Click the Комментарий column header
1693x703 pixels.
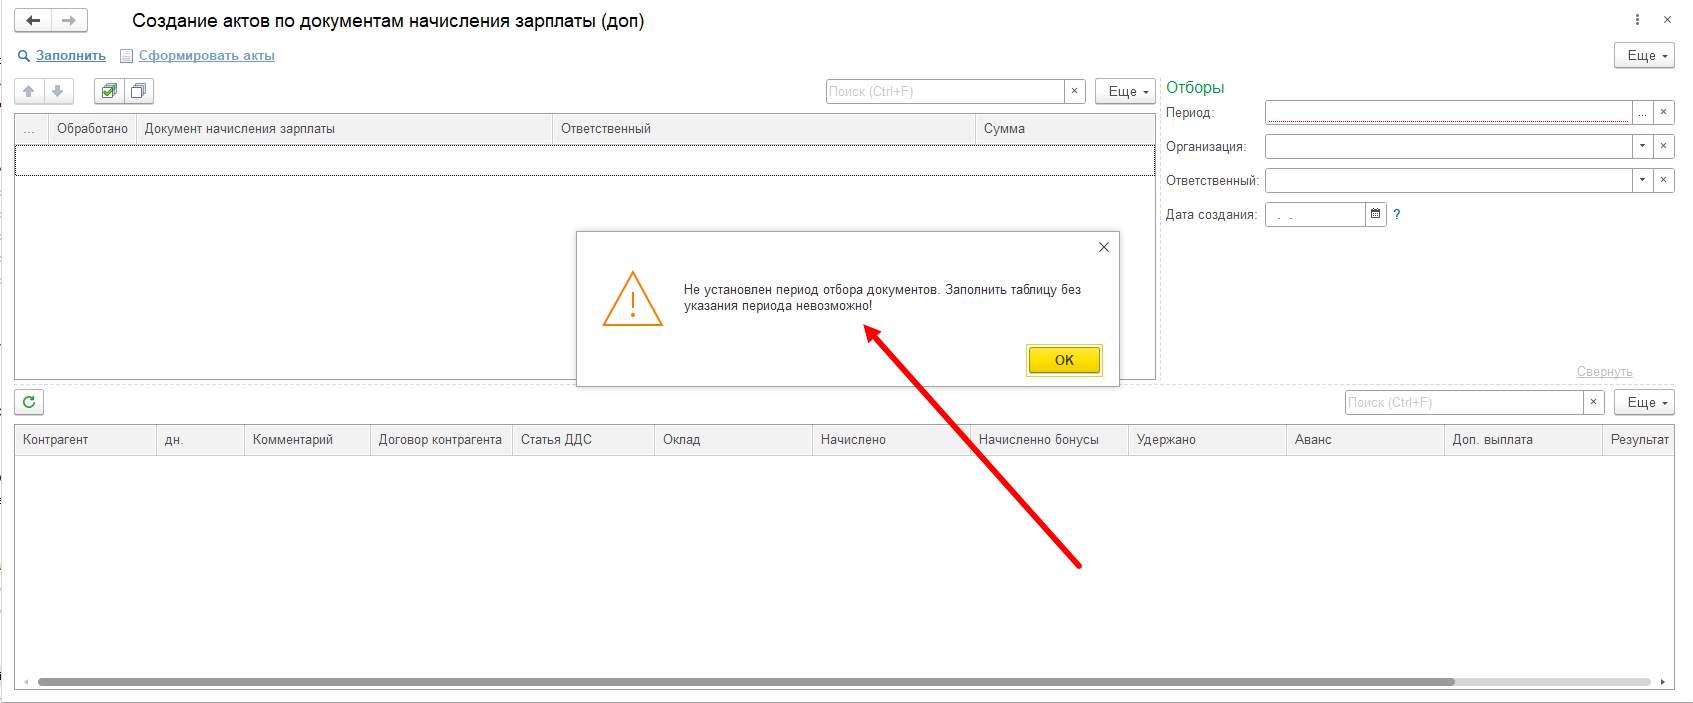tap(307, 440)
